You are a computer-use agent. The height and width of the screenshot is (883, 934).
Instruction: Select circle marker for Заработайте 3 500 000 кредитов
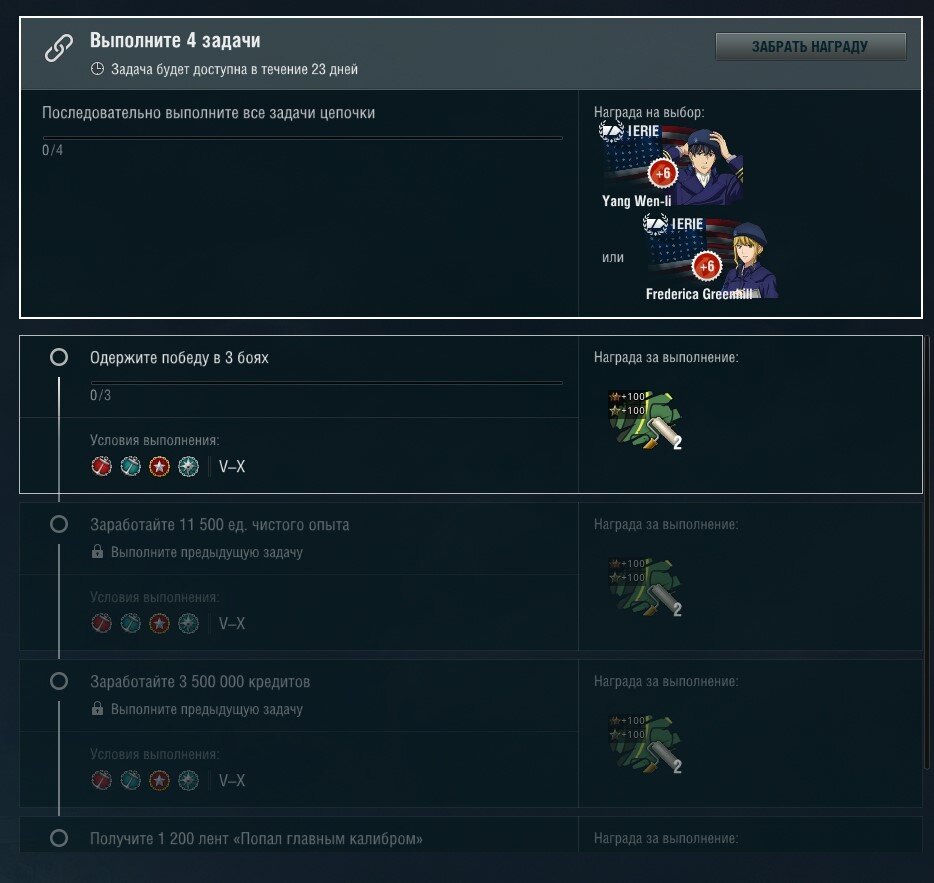tap(59, 681)
